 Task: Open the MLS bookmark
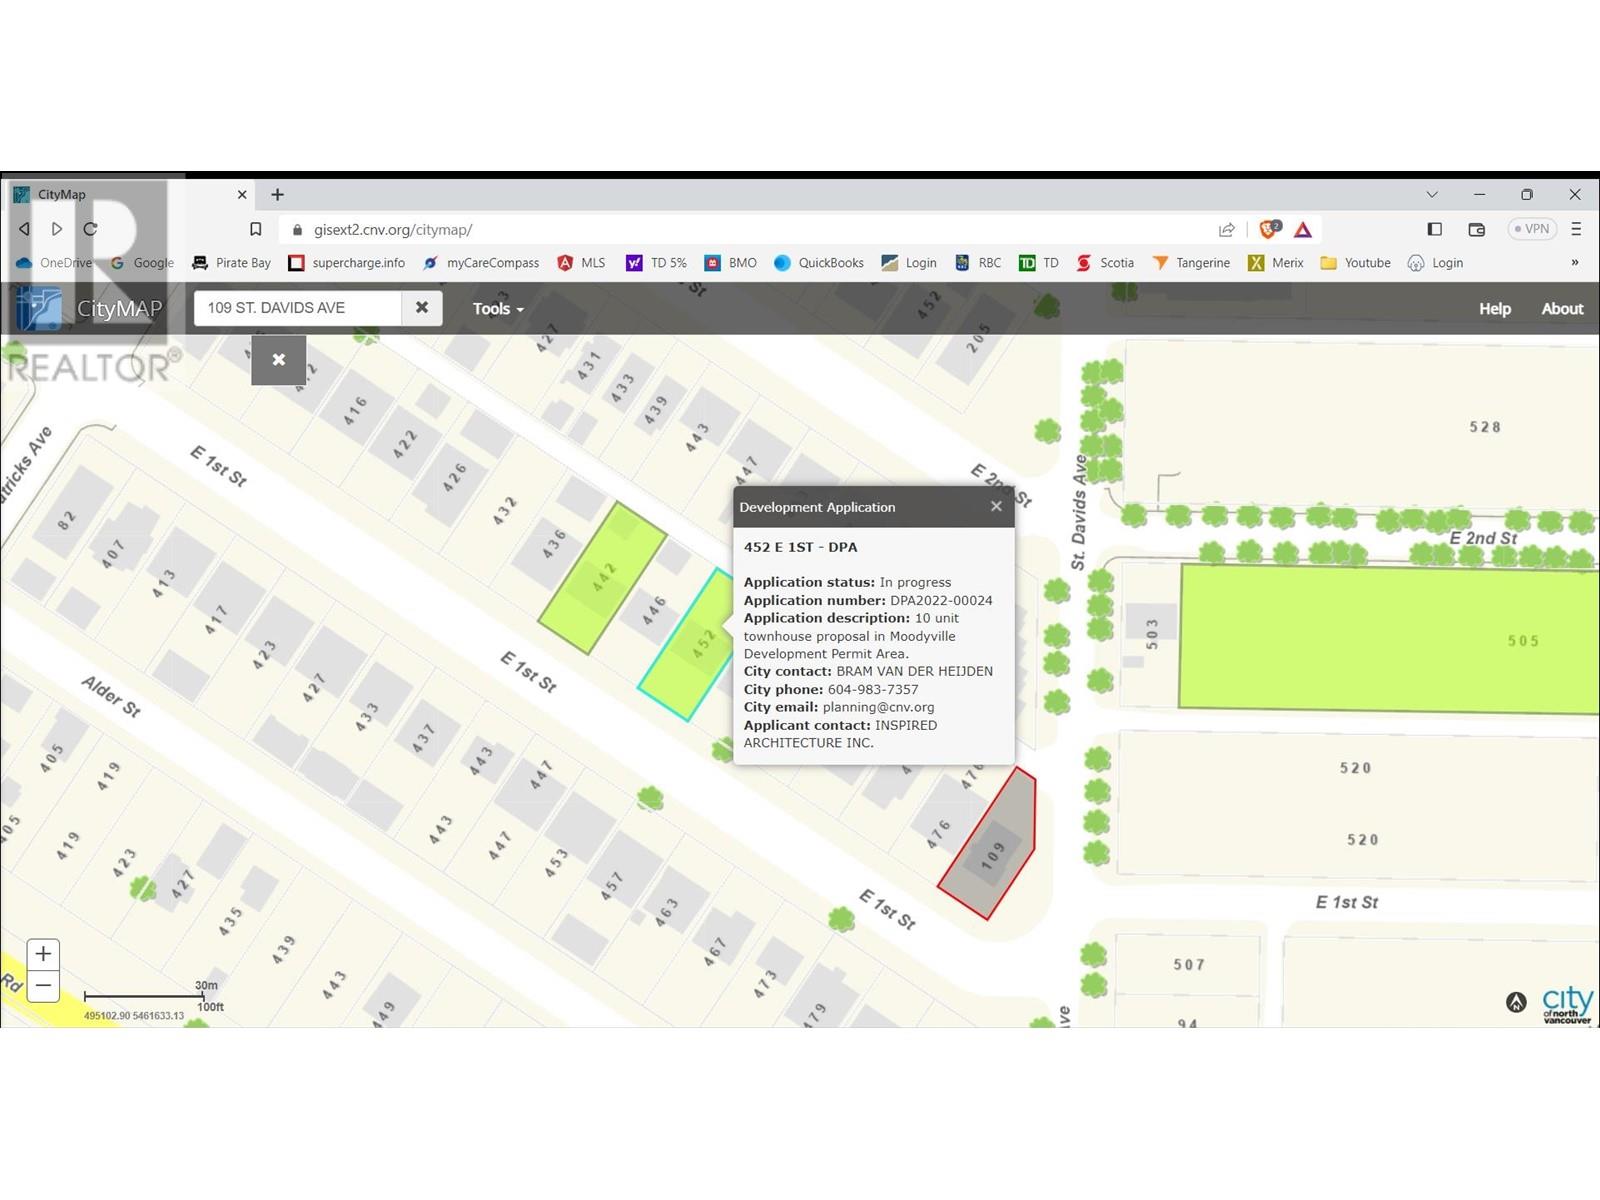[x=582, y=262]
